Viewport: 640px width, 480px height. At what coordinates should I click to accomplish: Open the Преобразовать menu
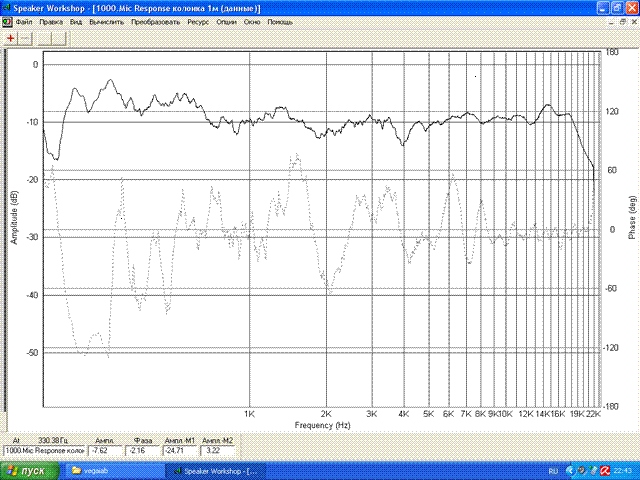click(156, 22)
